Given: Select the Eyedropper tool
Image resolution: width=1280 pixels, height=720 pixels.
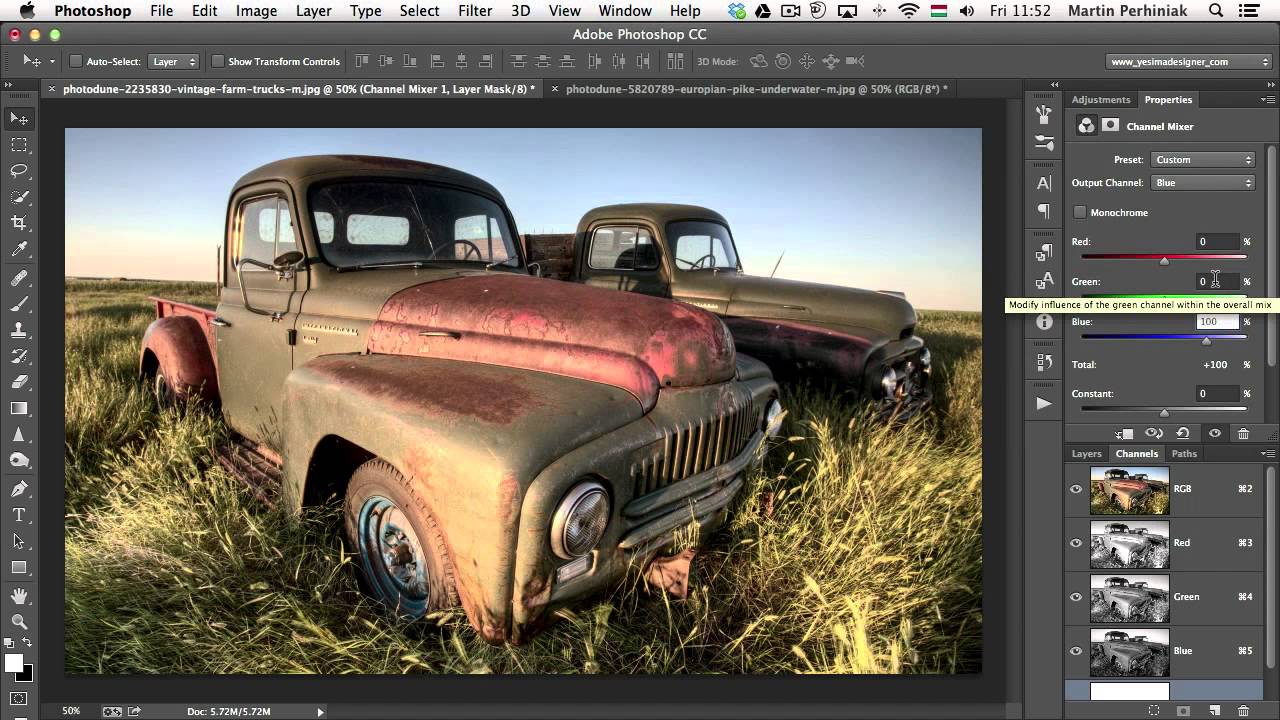Looking at the screenshot, I should [19, 249].
